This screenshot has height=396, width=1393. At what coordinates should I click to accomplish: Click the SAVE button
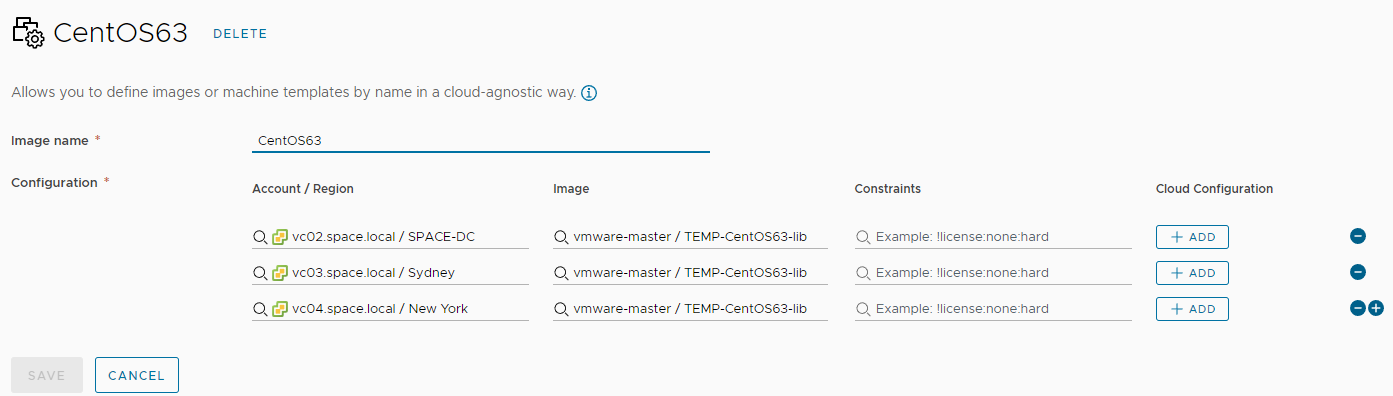pos(47,375)
